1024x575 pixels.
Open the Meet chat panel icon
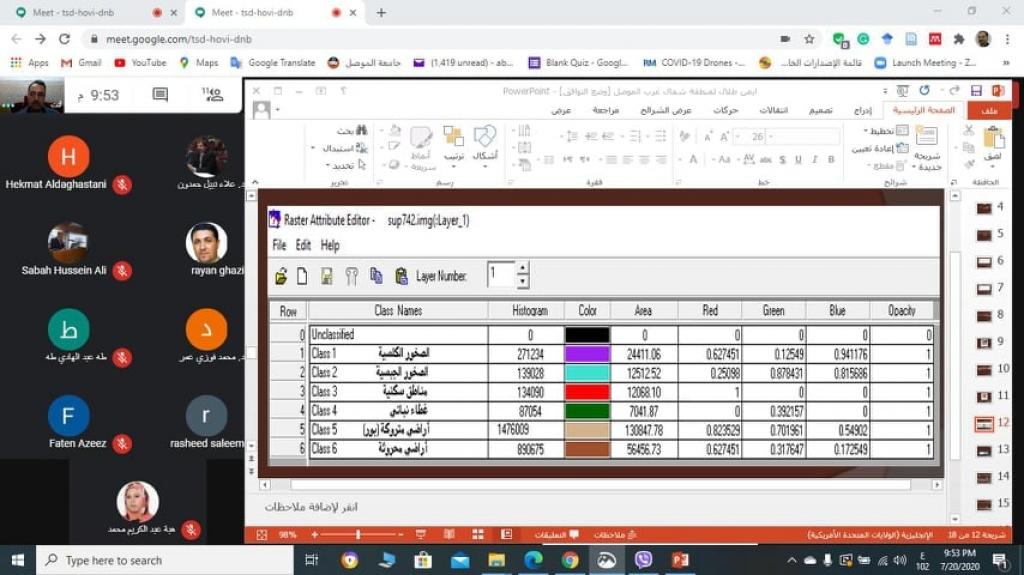(x=160, y=95)
